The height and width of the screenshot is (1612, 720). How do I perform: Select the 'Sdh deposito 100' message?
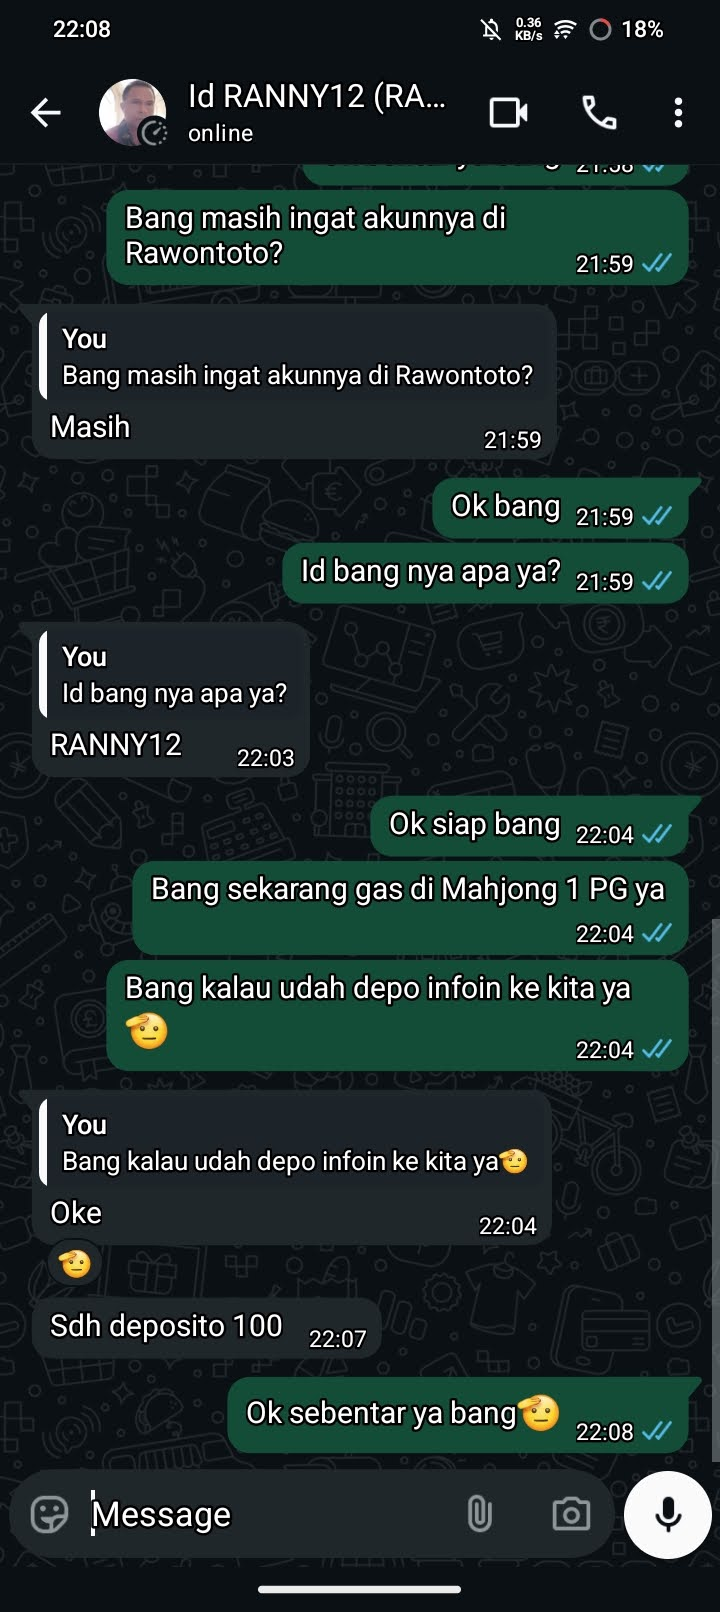pos(206,1328)
